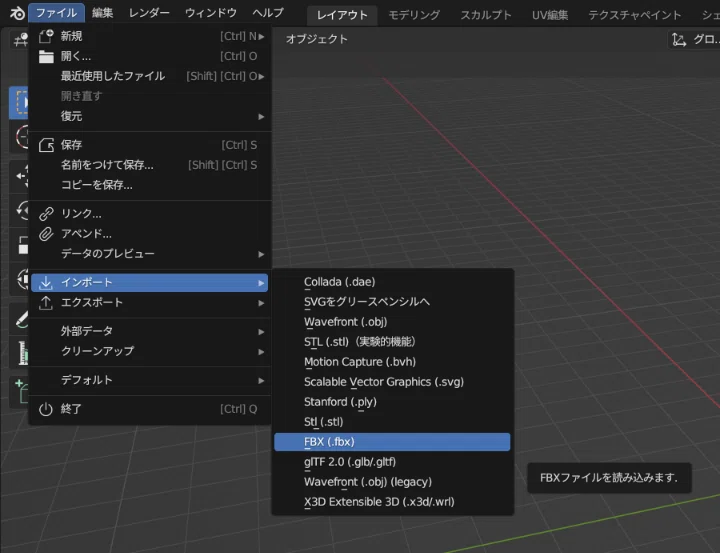Click the Link chain icon

pos(46,214)
